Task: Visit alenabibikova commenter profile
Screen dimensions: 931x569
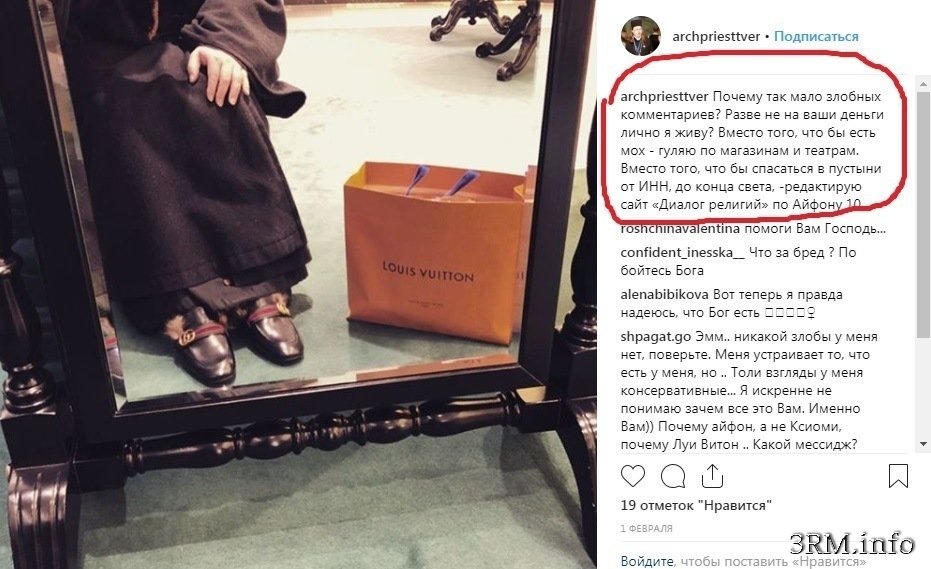Action: point(664,295)
